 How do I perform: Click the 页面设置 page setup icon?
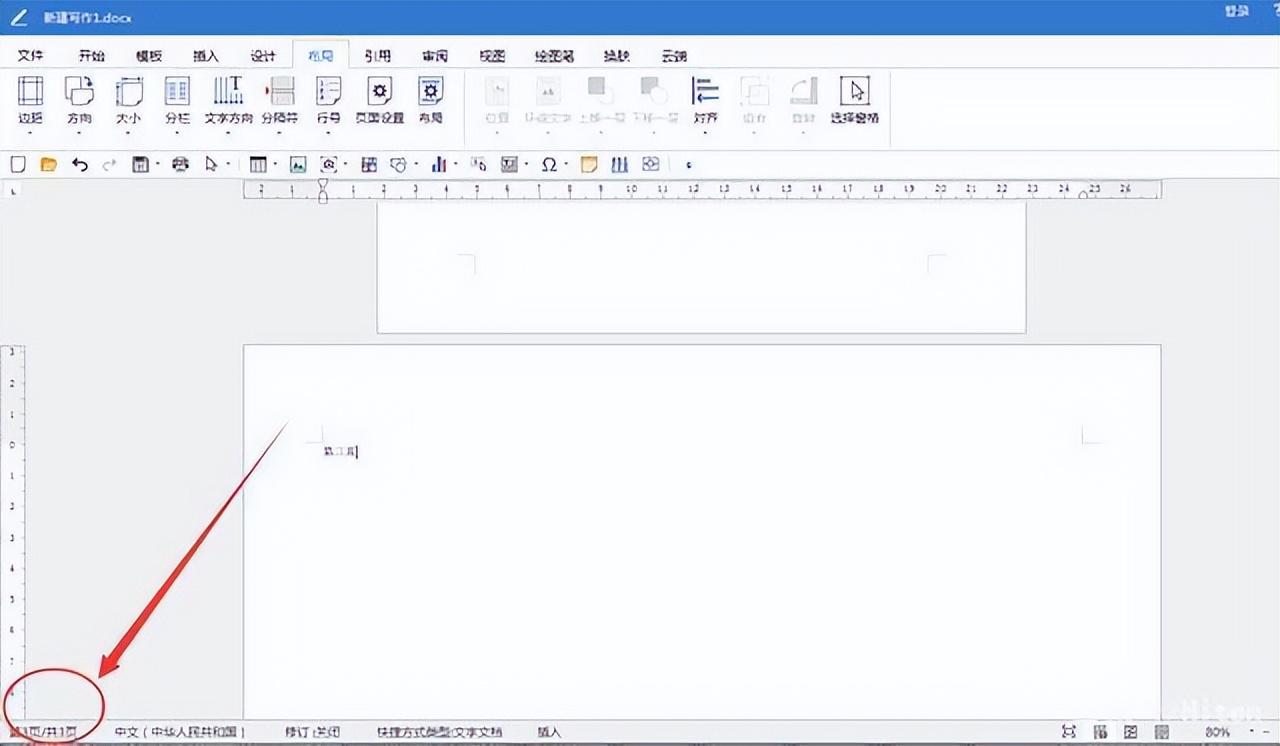coord(380,91)
